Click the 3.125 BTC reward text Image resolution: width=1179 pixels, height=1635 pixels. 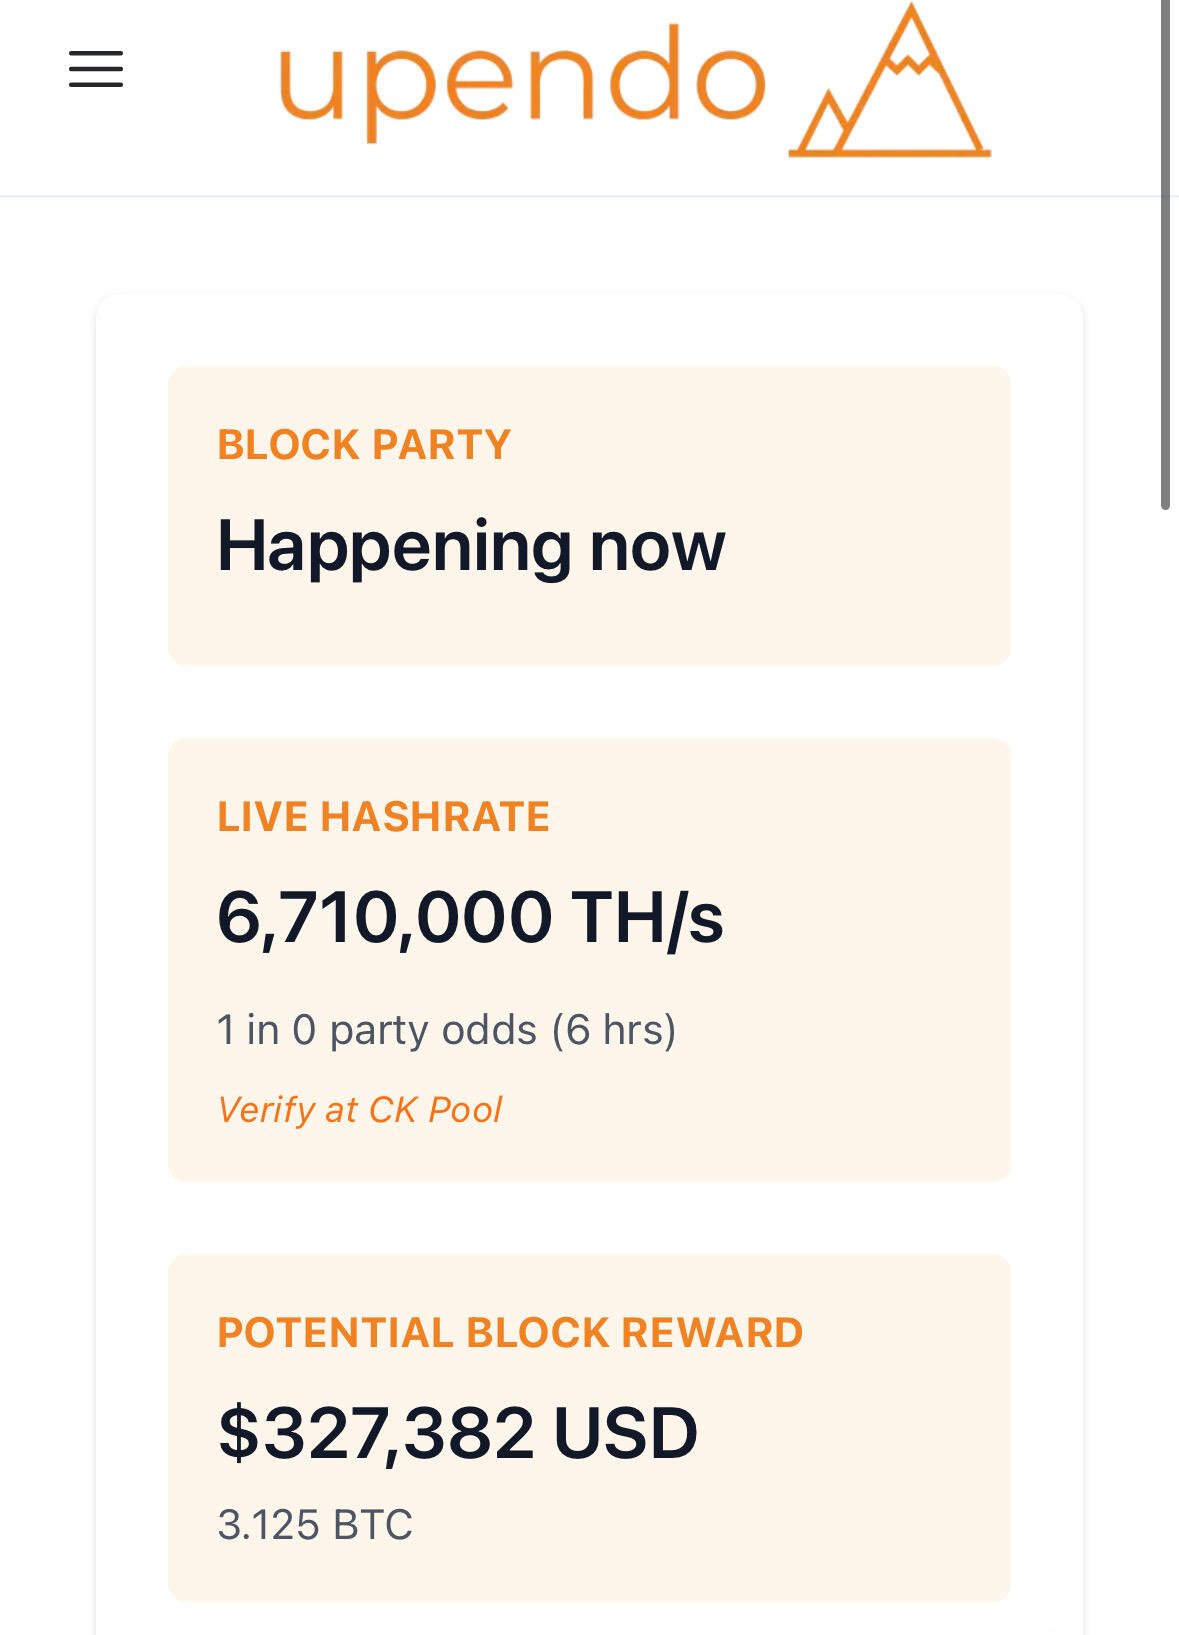pyautogui.click(x=315, y=1525)
